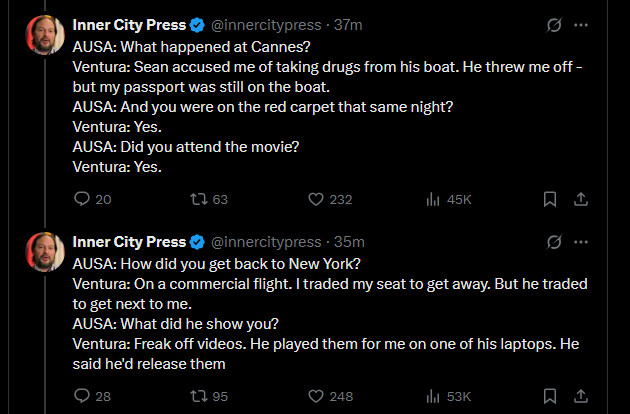Like the tweet with 248 likes
The height and width of the screenshot is (414, 630).
[x=315, y=396]
